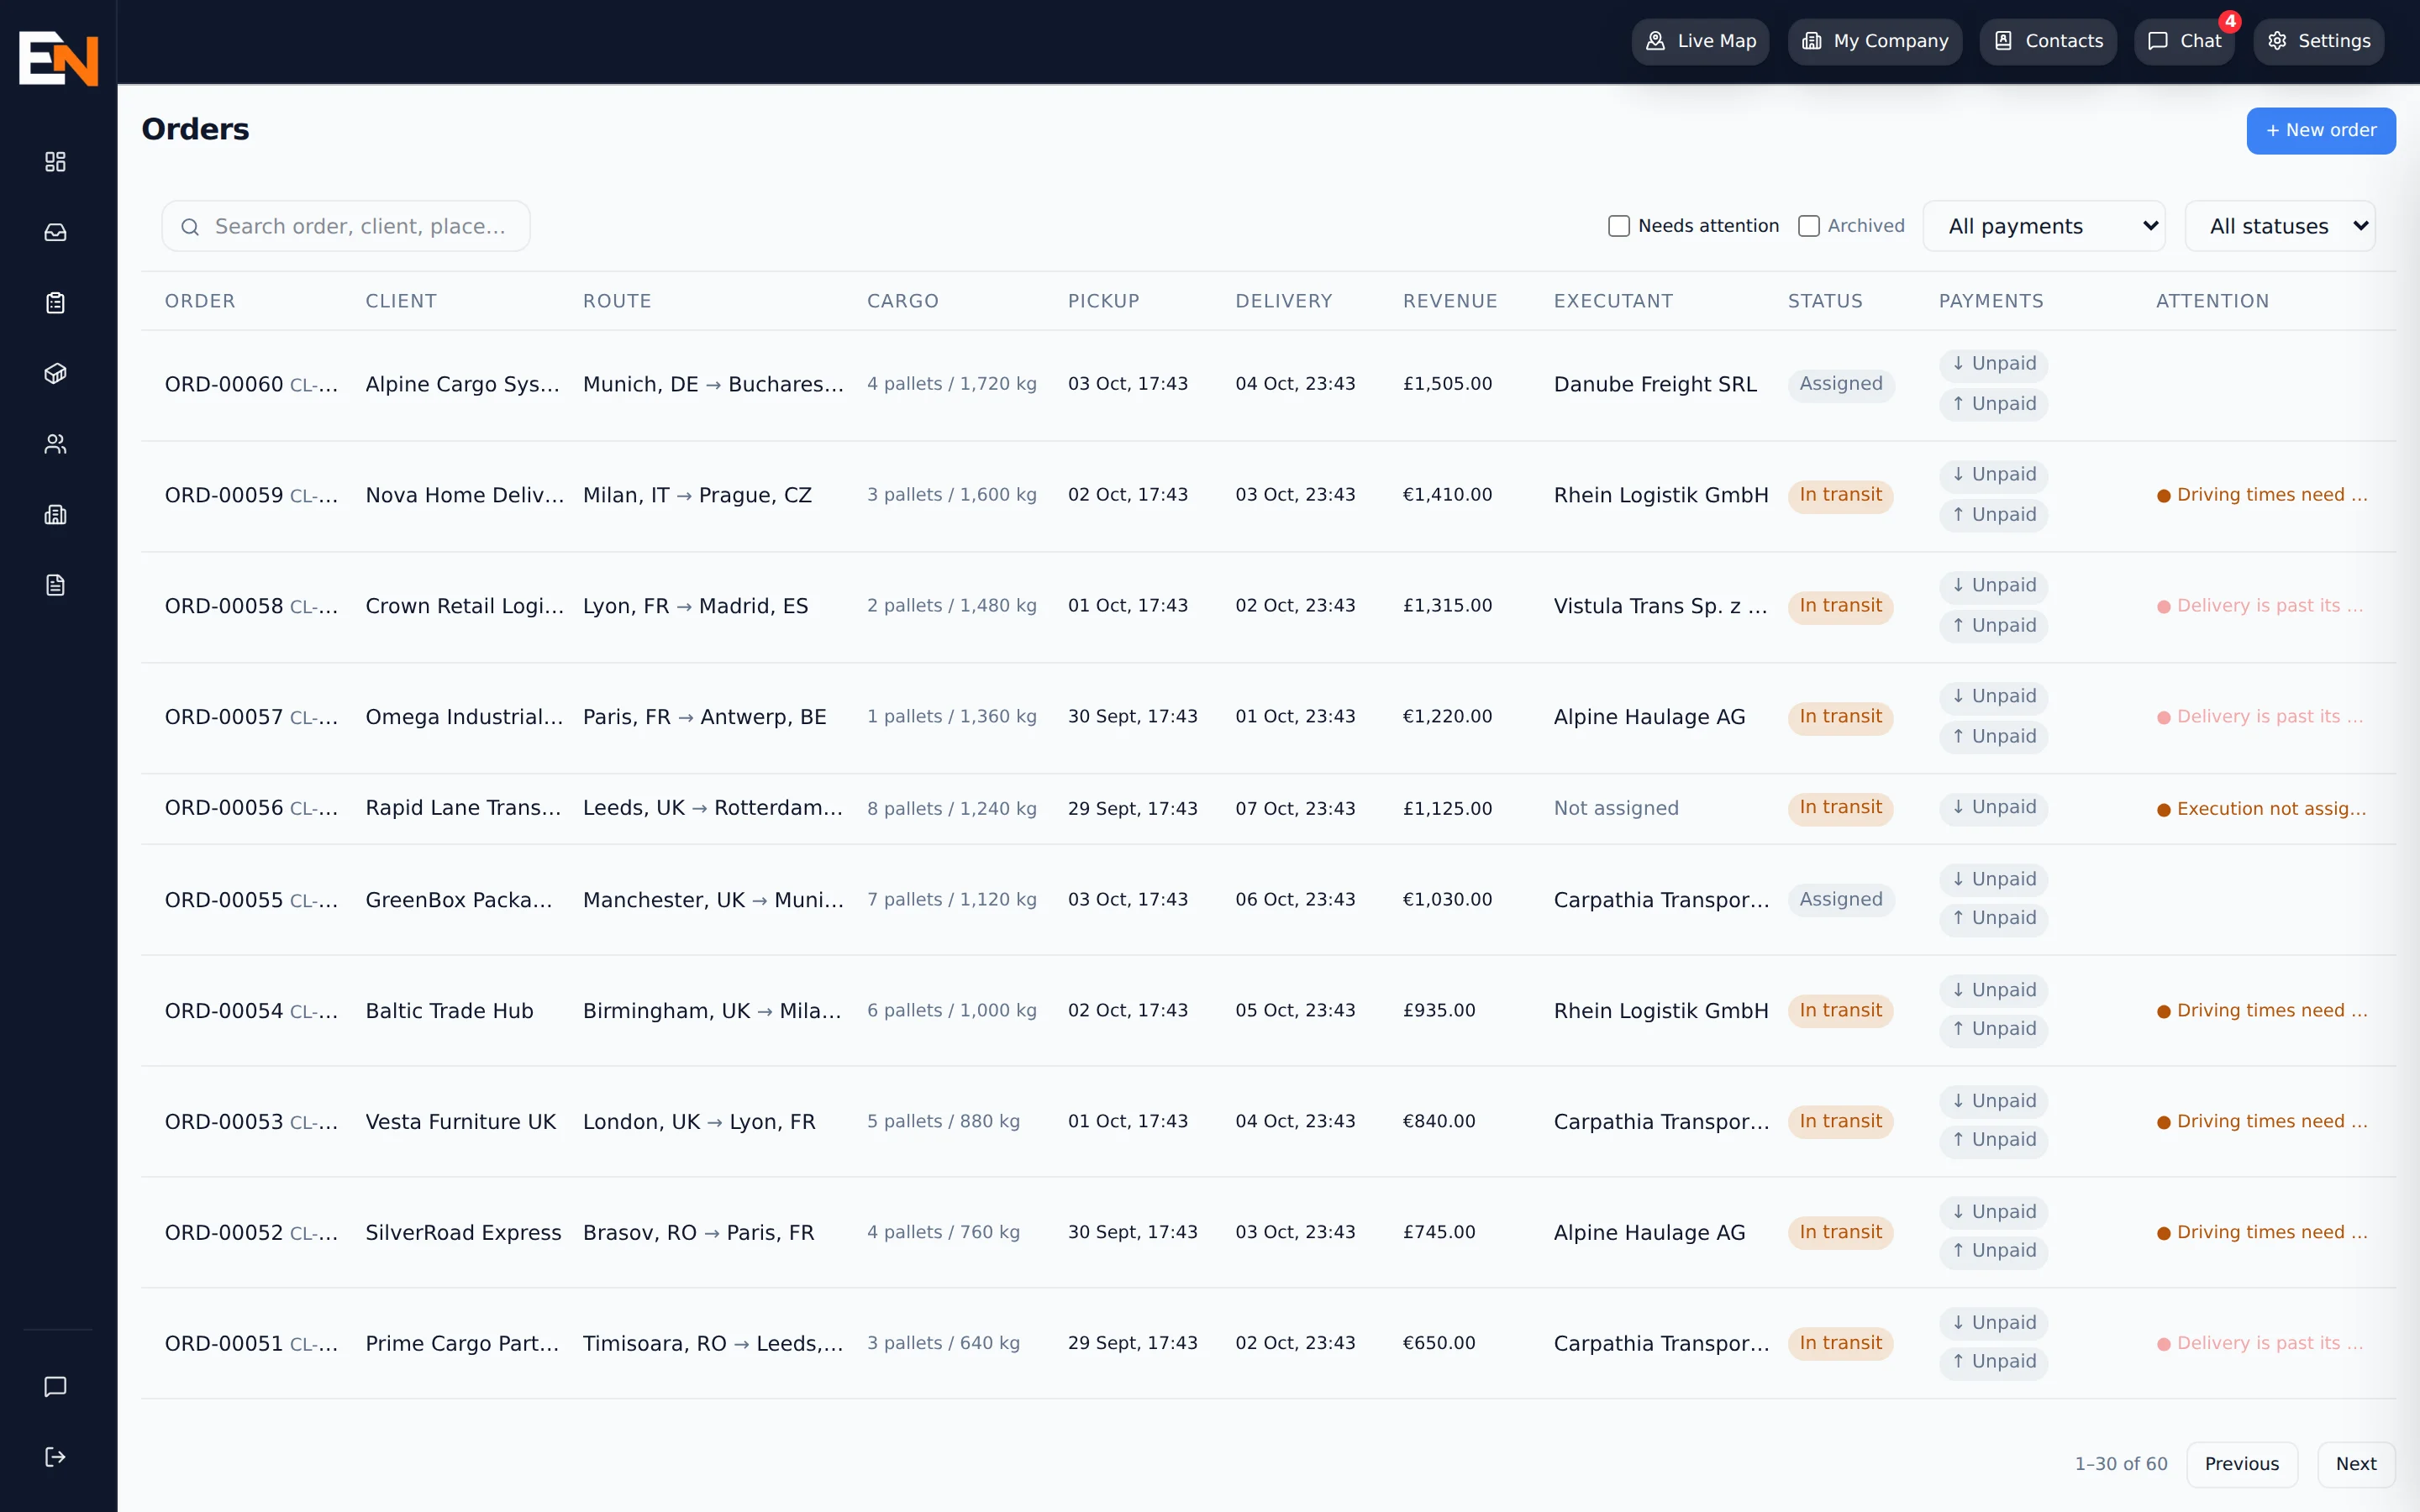Open My Company from top bar
Viewport: 2420px width, 1512px height.
click(x=1875, y=41)
